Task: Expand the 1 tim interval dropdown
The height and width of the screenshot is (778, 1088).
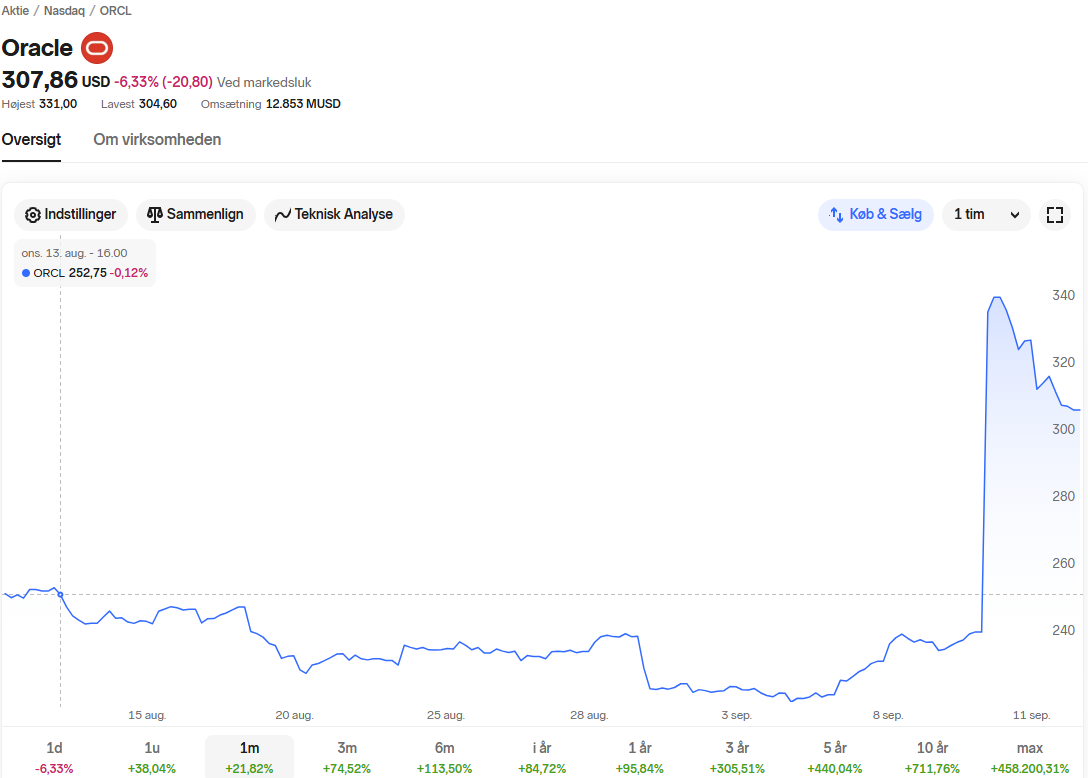Action: (986, 214)
